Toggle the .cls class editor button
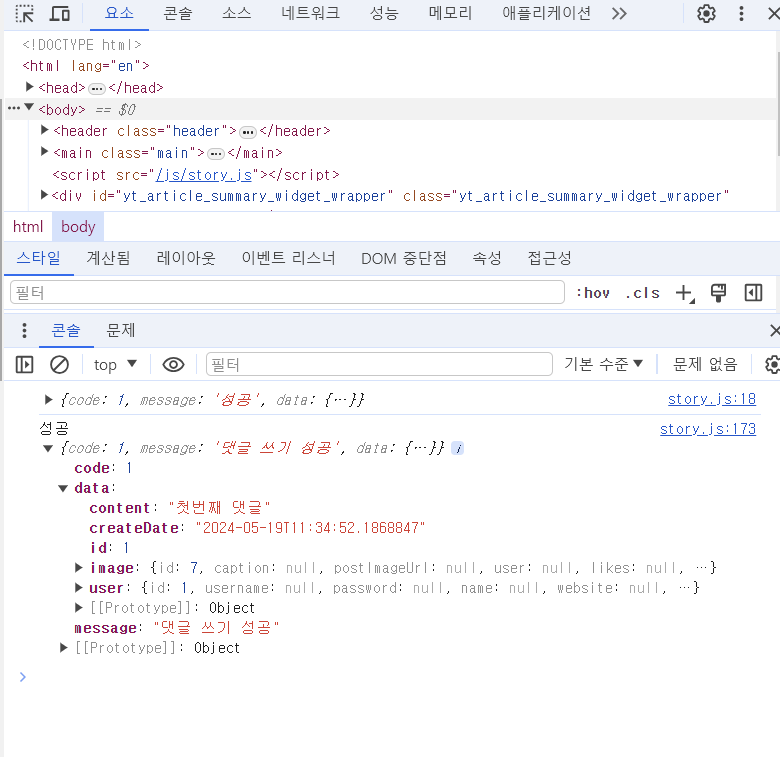 [642, 293]
